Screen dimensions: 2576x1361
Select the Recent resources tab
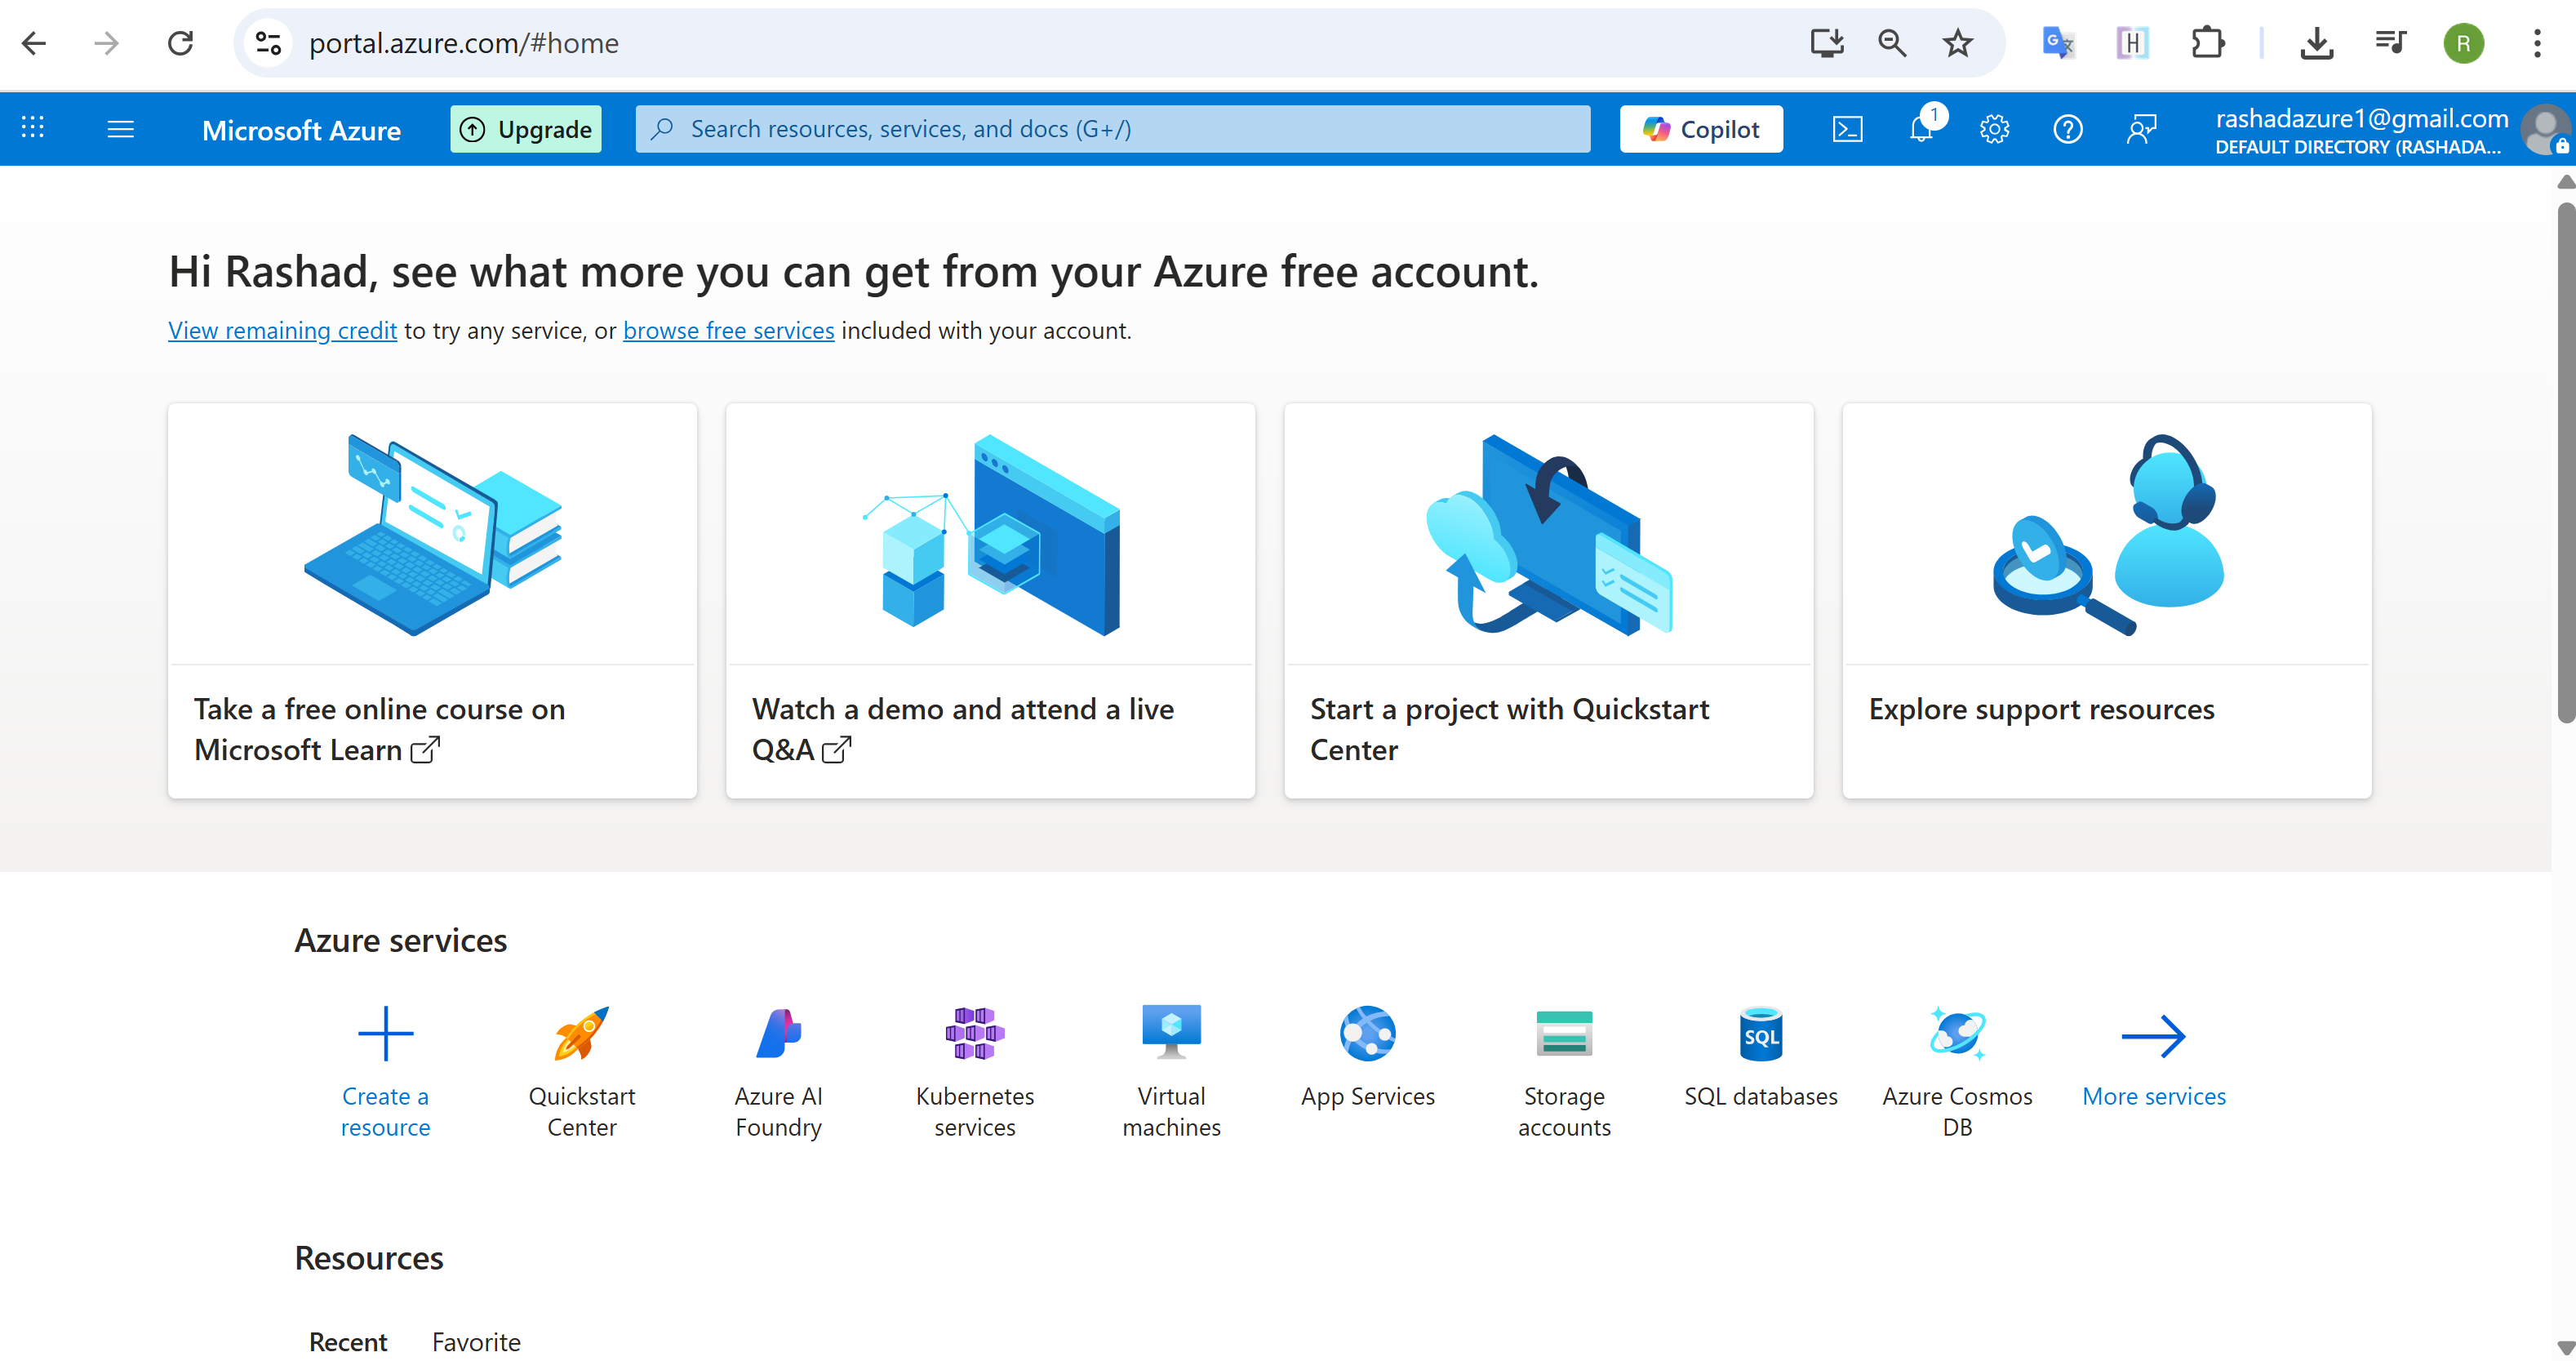pos(347,1341)
